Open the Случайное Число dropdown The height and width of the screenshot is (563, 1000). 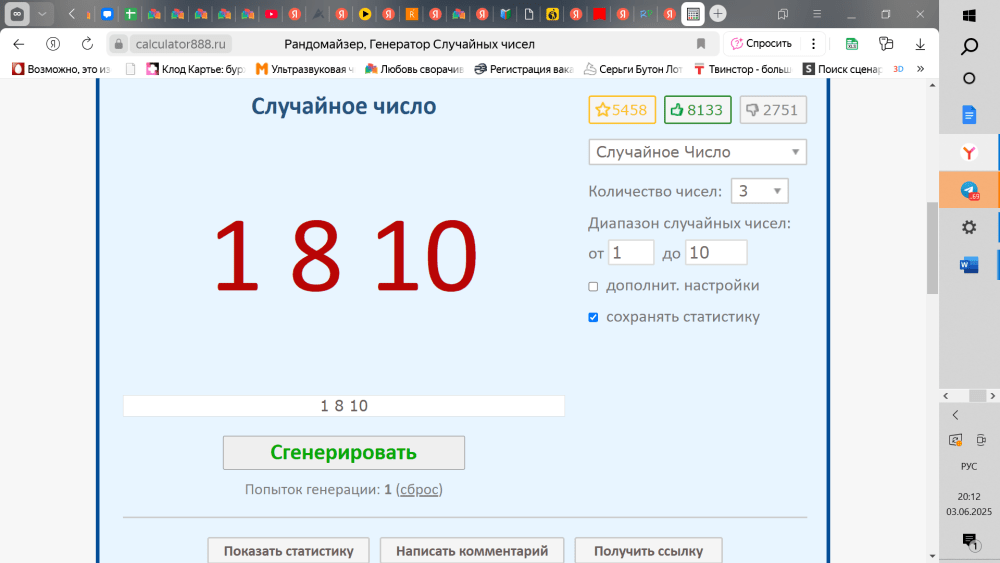(x=697, y=152)
